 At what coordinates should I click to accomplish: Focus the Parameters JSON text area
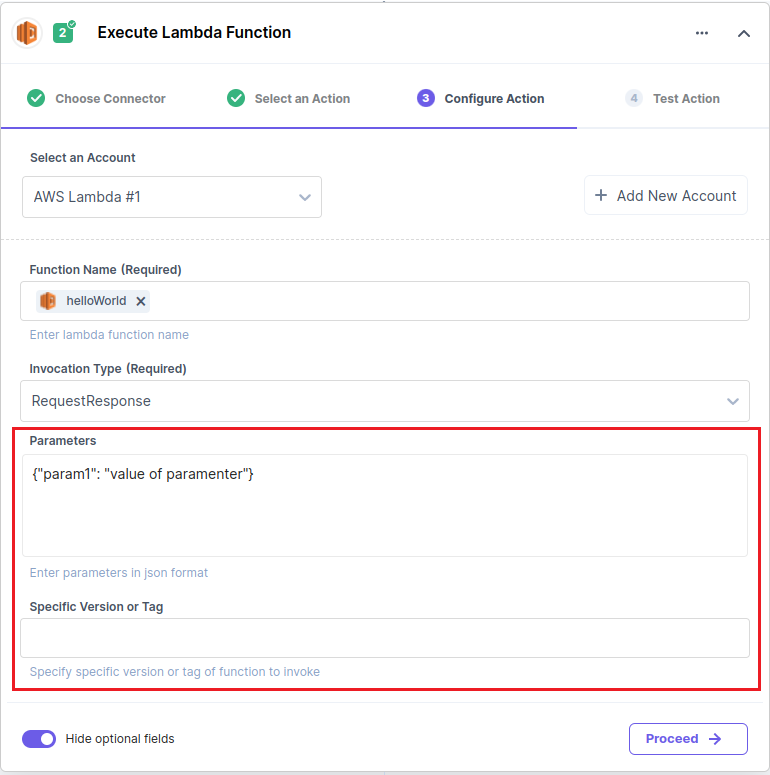(x=385, y=506)
